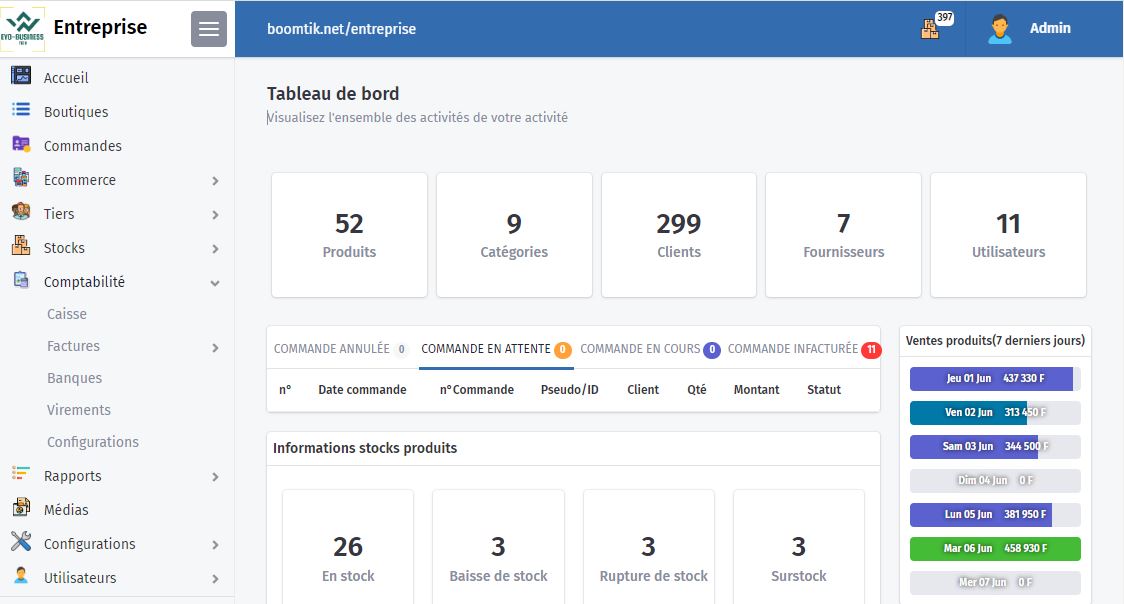Expand the Tiers submenu arrow
The width and height of the screenshot is (1124, 604).
point(215,215)
